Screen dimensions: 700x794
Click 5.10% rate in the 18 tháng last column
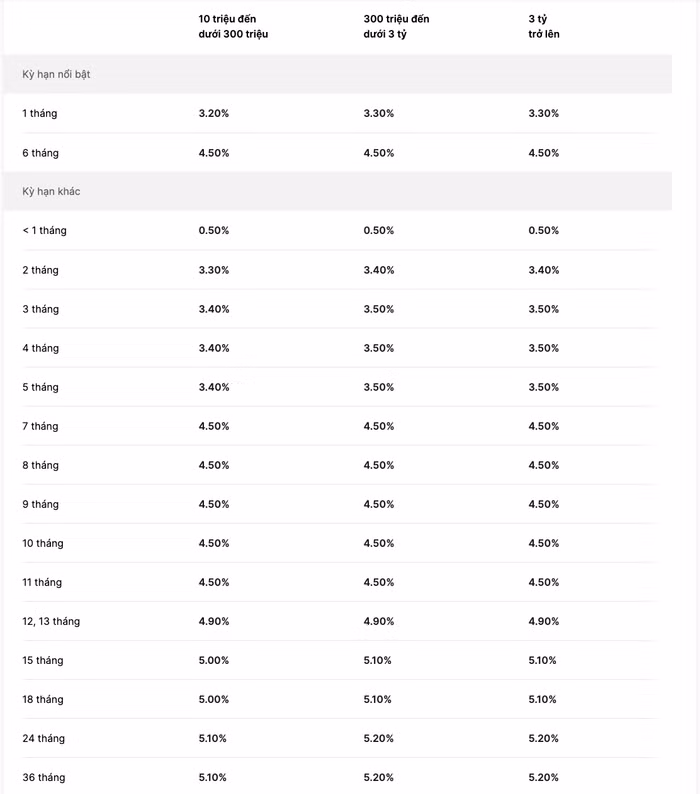[544, 699]
